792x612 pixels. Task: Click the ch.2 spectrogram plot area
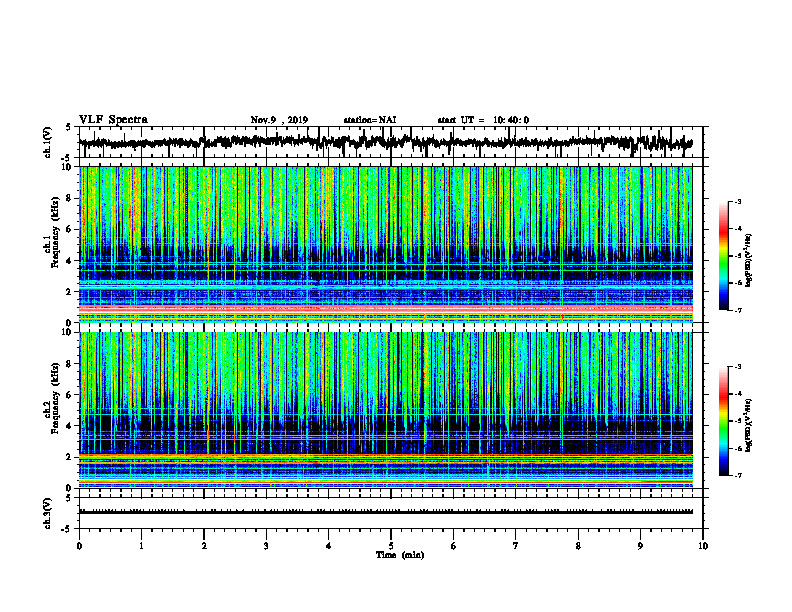(x=385, y=410)
